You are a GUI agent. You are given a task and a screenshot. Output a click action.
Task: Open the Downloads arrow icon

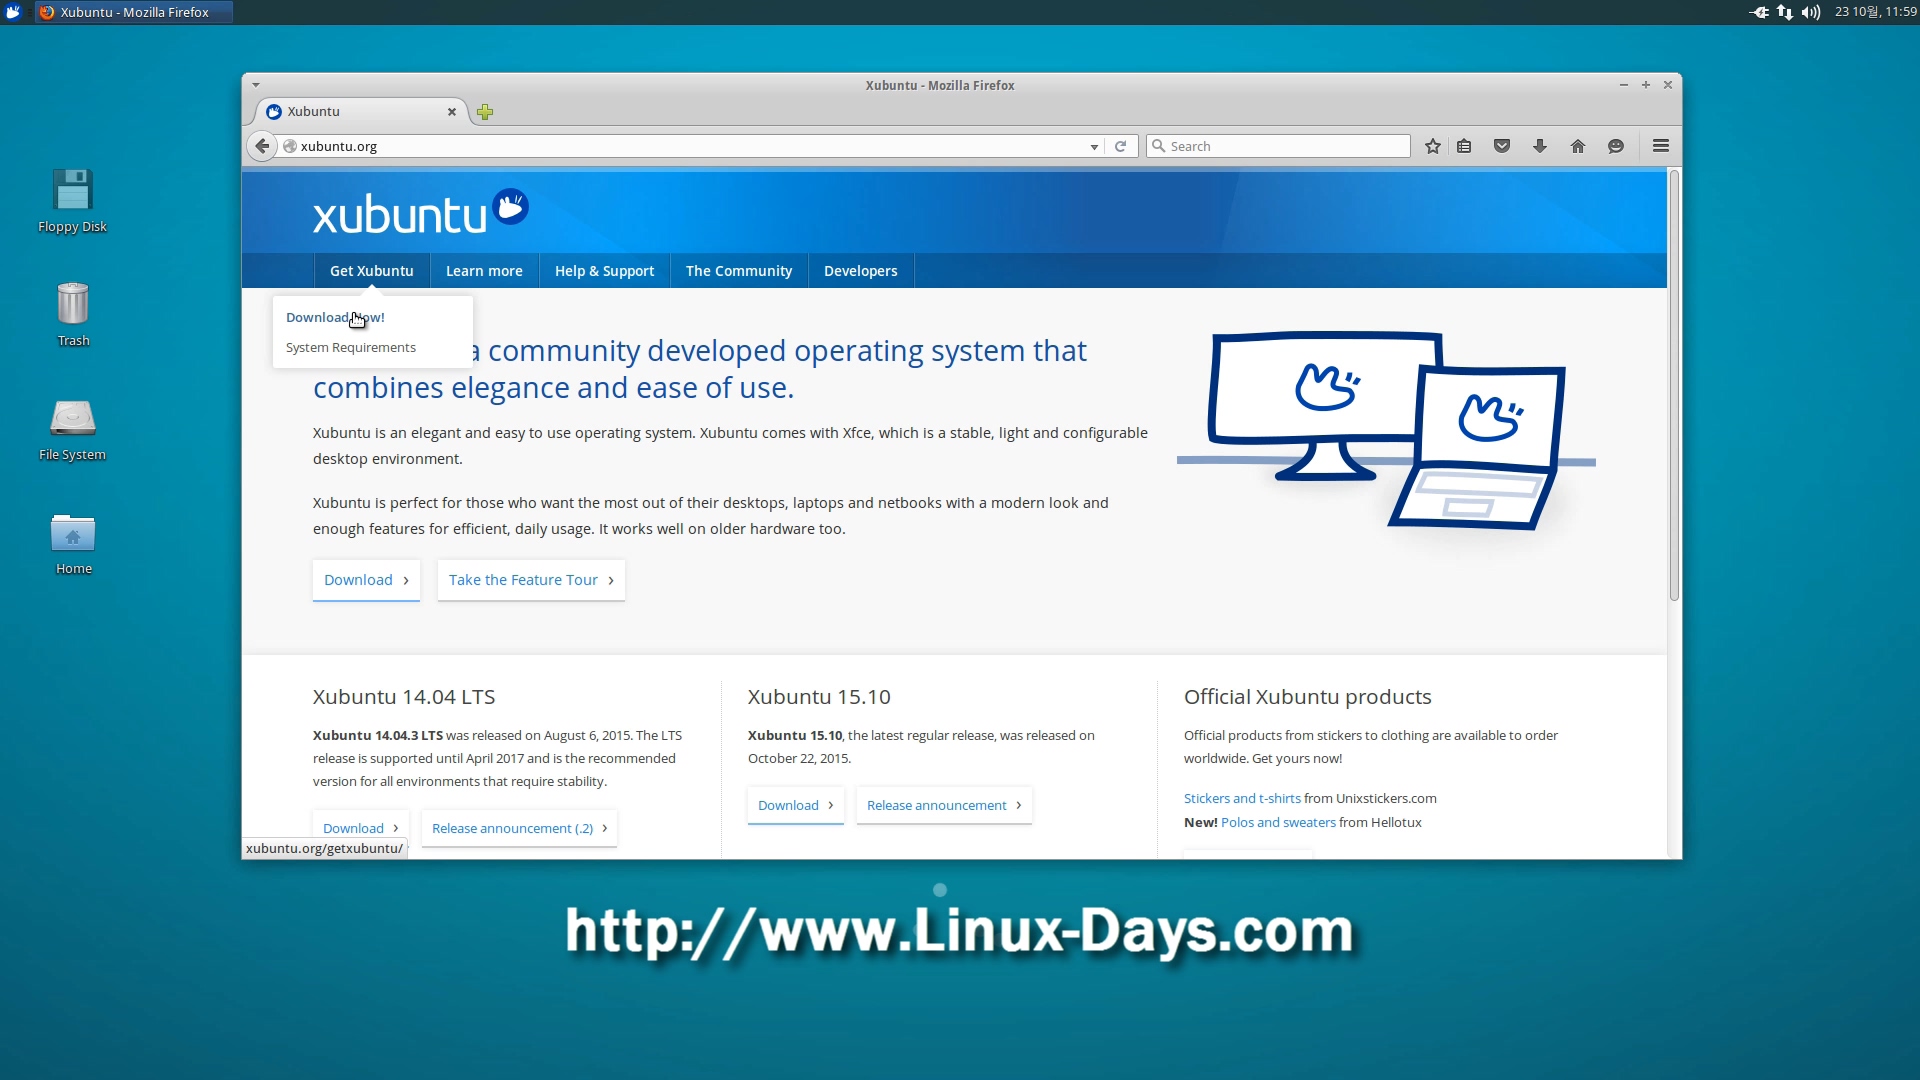coord(1540,146)
